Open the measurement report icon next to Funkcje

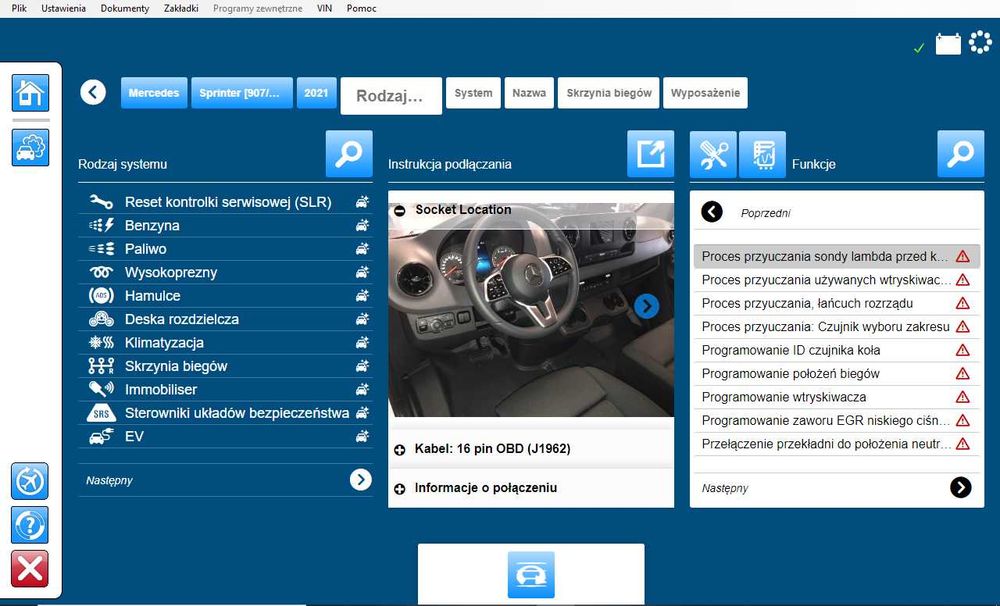click(762, 154)
